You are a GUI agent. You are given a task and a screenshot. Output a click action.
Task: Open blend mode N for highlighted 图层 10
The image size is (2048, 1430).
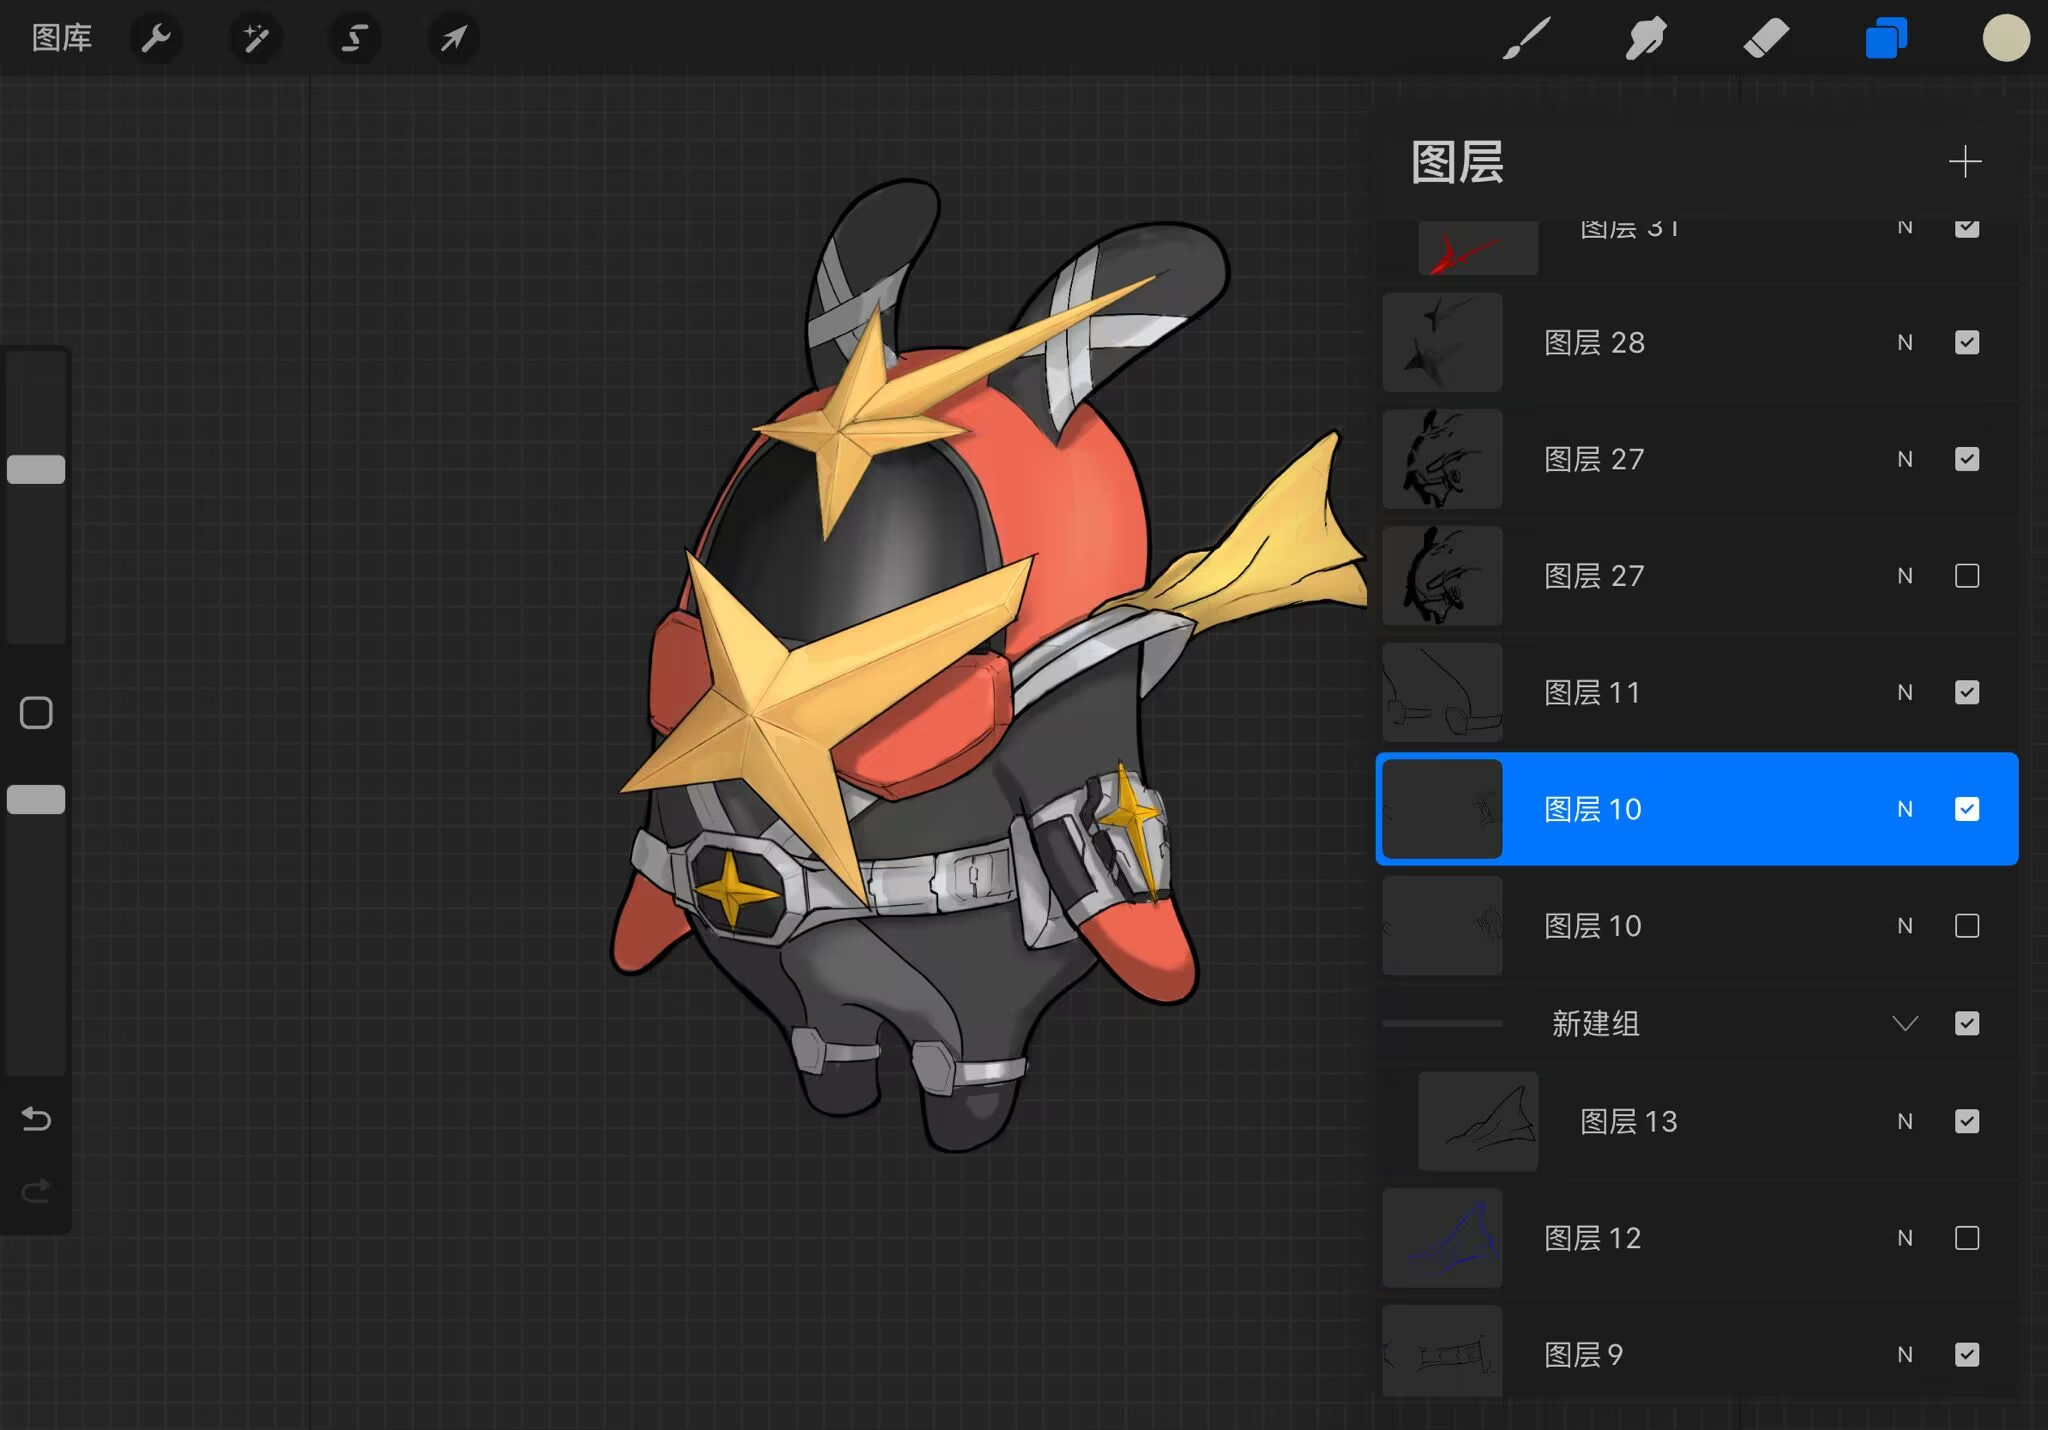coord(1905,809)
